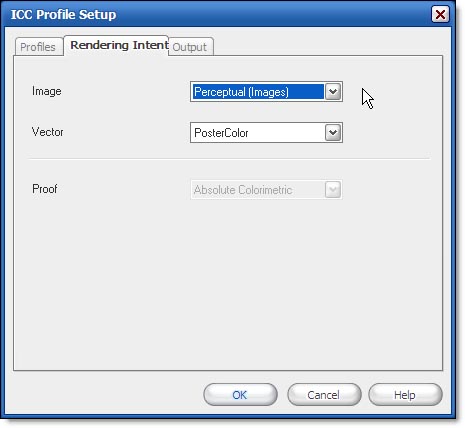Image resolution: width=465 pixels, height=428 pixels.
Task: Expand the Vector dropdown arrow
Action: [333, 133]
